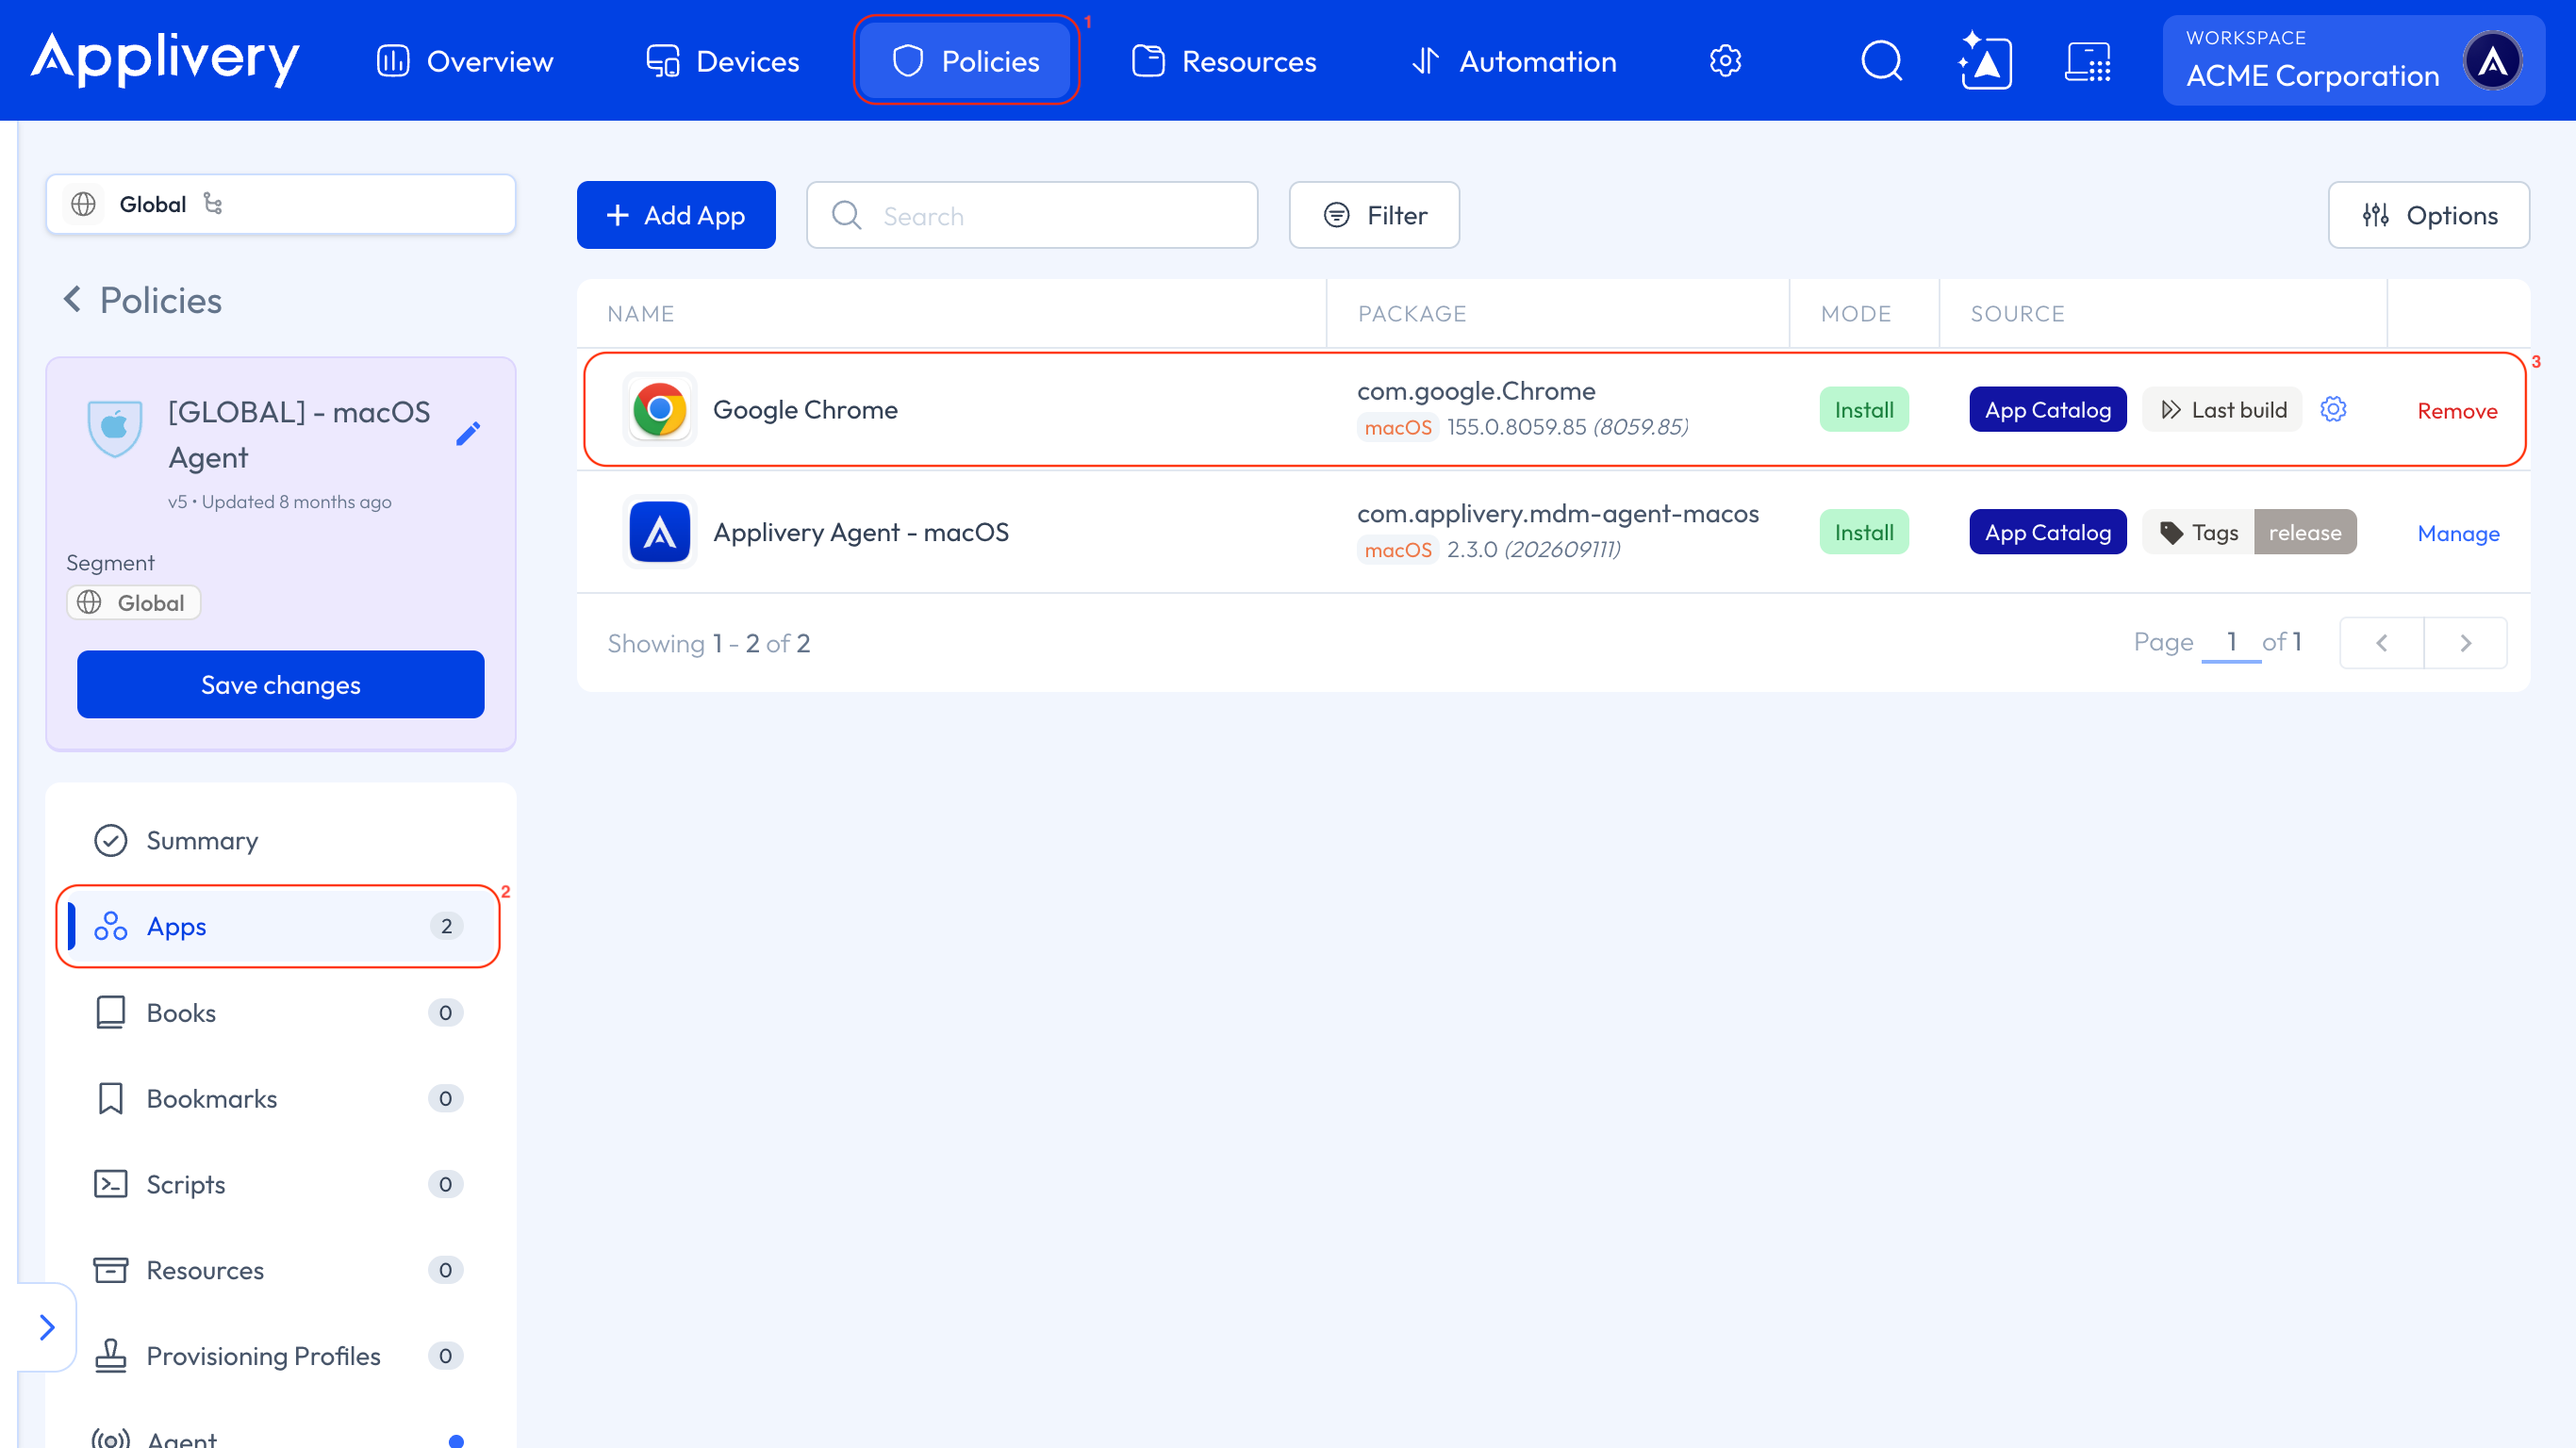2576x1448 pixels.
Task: Select Bookmarks in policy sidebar
Action: 281,1098
